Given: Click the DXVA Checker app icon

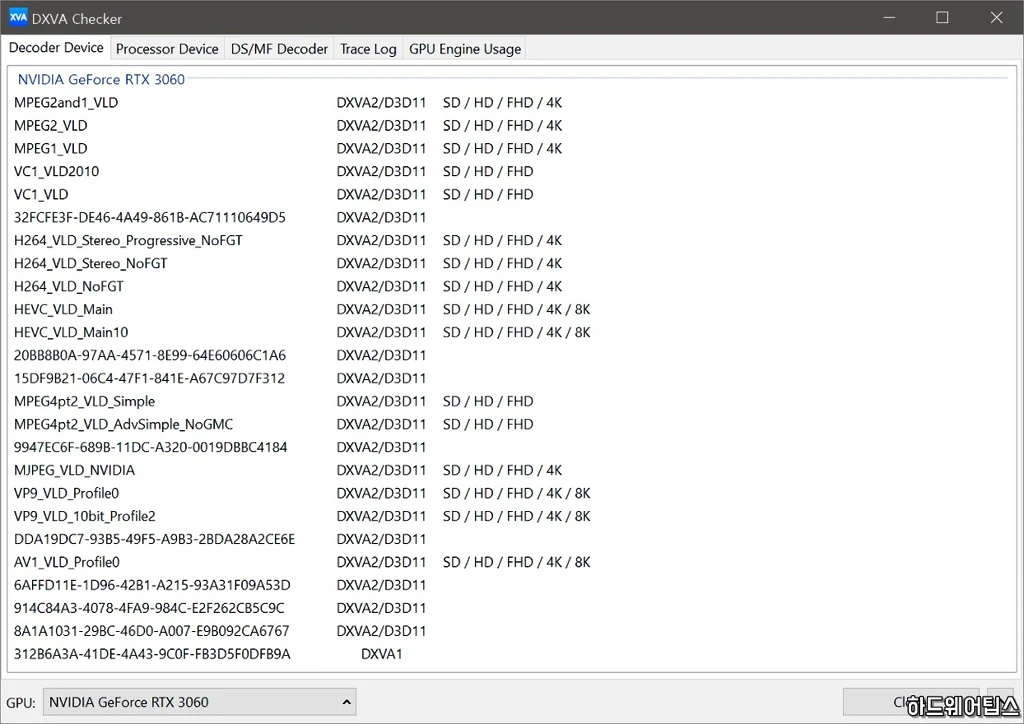Looking at the screenshot, I should [x=18, y=18].
